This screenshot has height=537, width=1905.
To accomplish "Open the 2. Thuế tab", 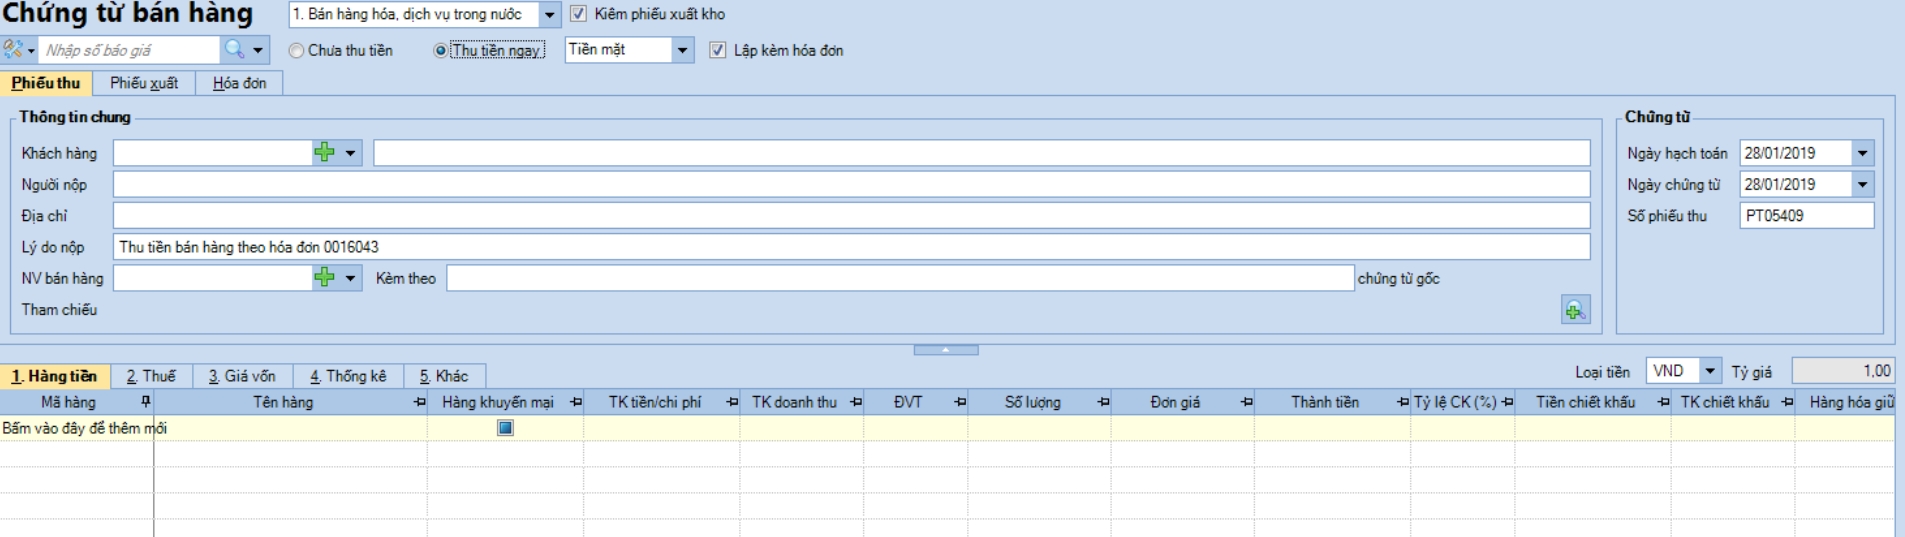I will pyautogui.click(x=151, y=376).
